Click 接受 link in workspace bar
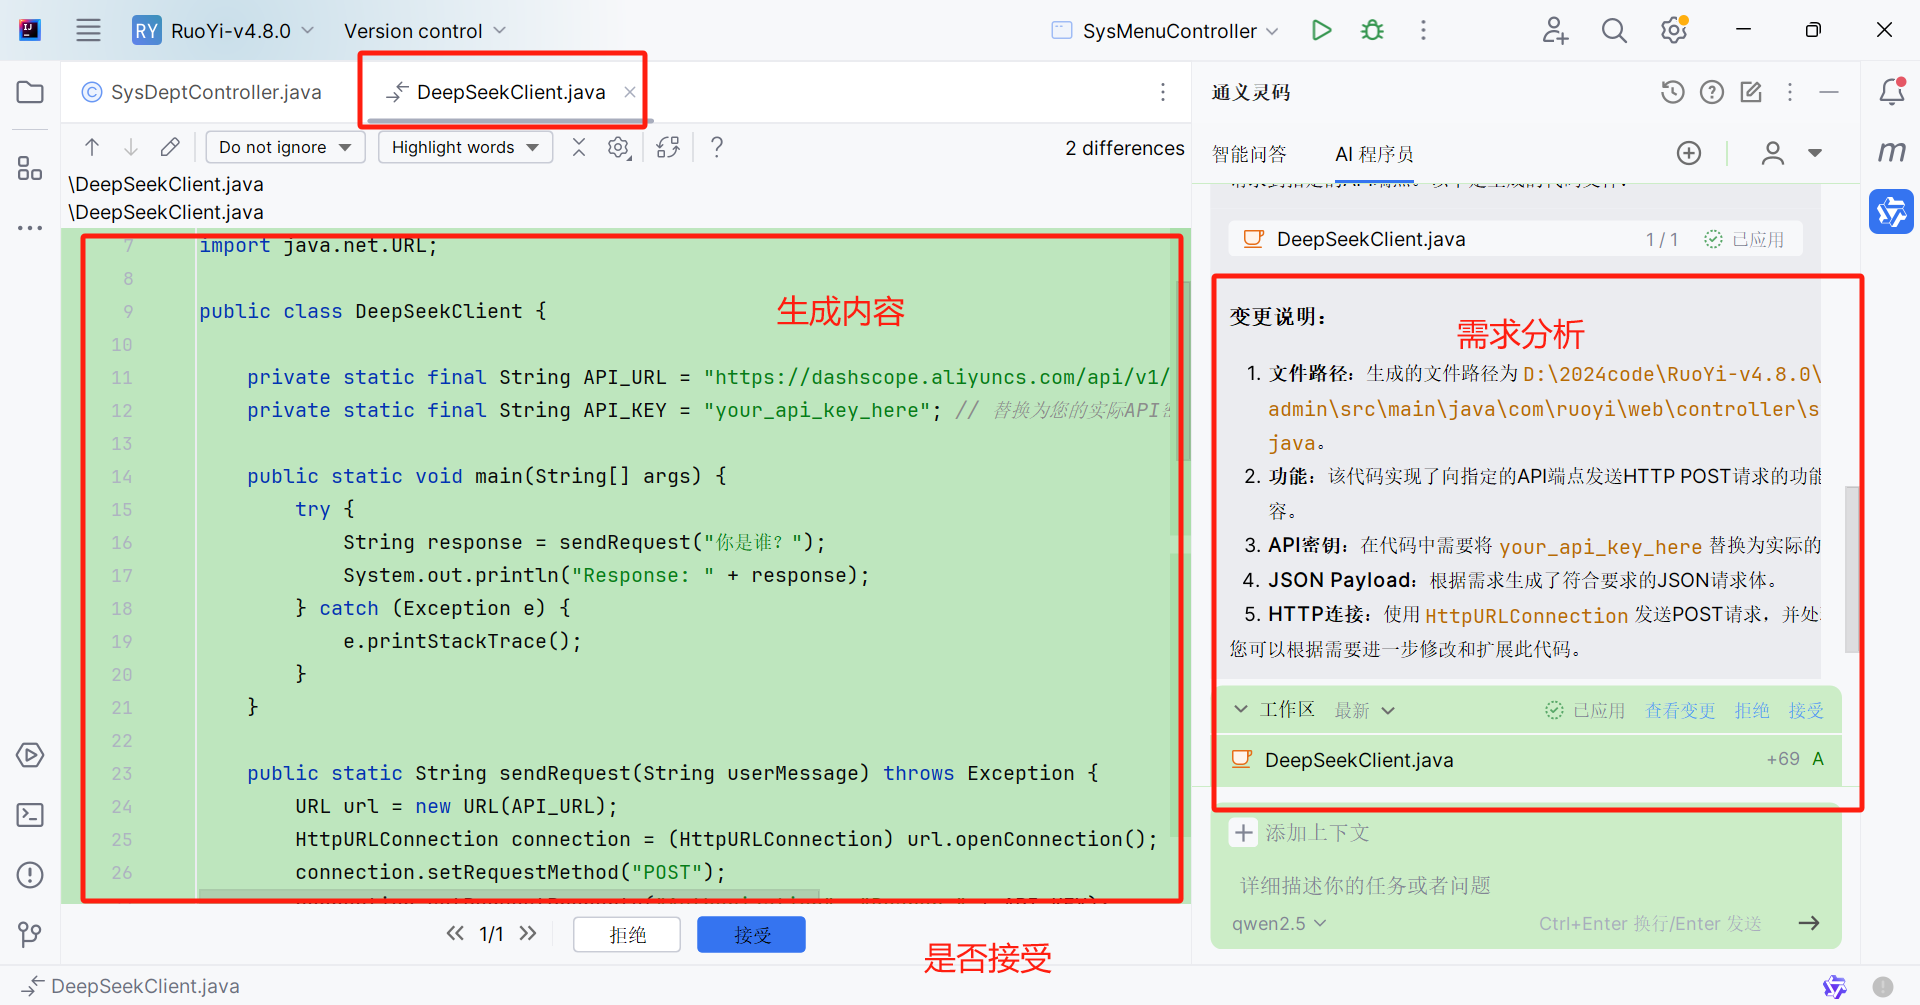 point(1806,710)
